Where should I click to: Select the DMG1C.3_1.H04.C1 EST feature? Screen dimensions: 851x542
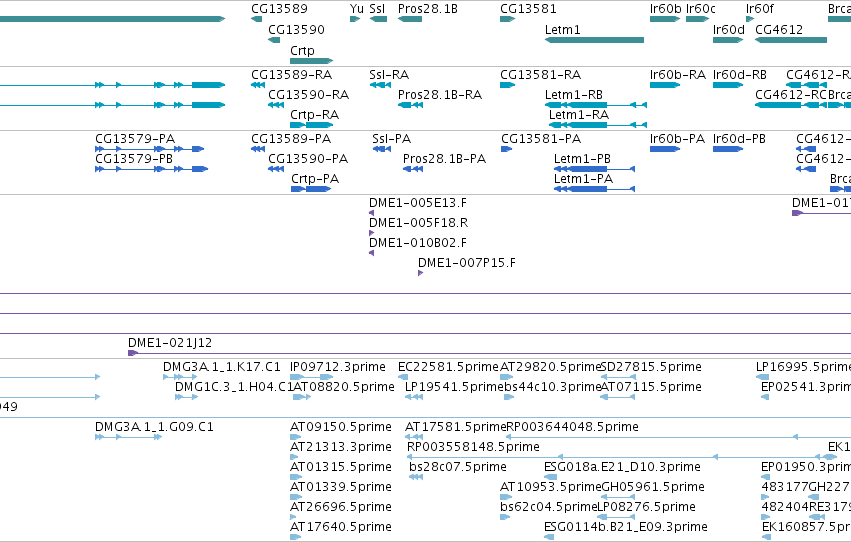(x=186, y=397)
